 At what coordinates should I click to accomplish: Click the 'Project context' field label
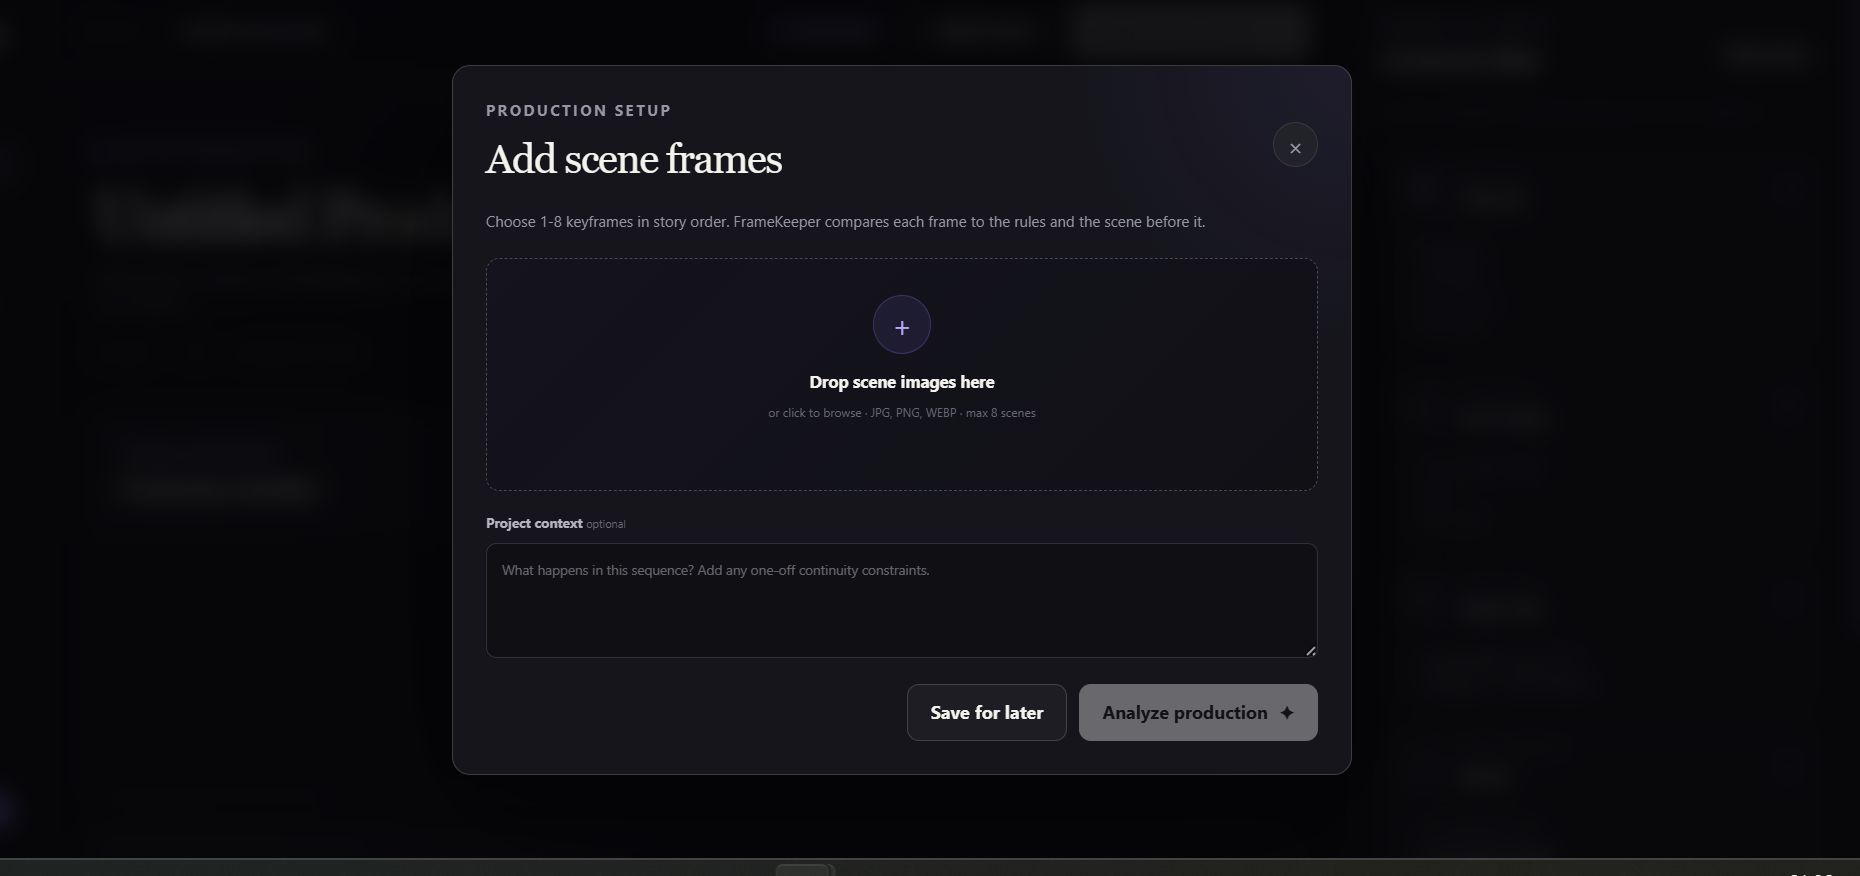(534, 523)
